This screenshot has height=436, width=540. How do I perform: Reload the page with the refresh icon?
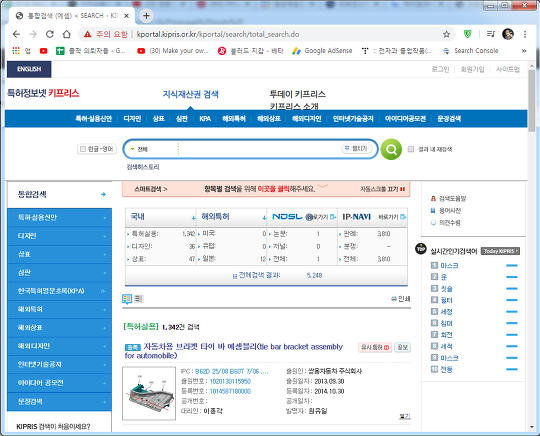[50, 34]
